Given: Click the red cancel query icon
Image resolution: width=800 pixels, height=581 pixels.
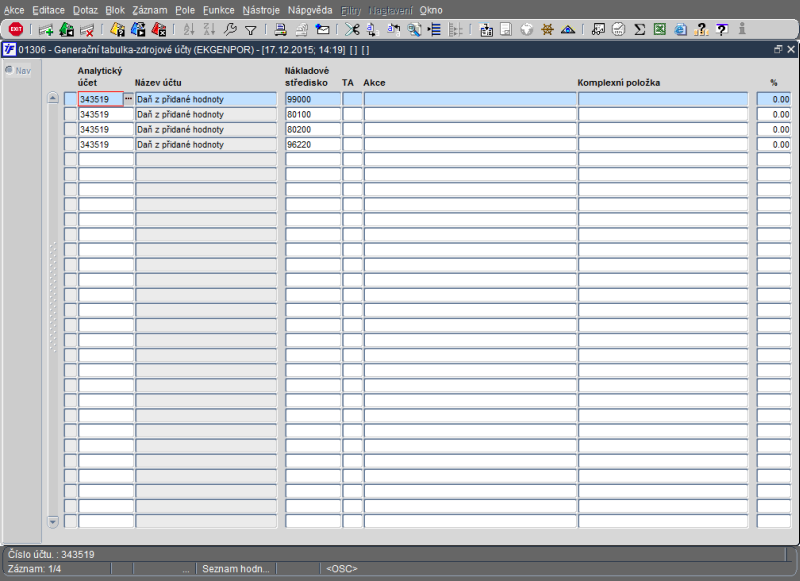Looking at the screenshot, I should pyautogui.click(x=159, y=30).
